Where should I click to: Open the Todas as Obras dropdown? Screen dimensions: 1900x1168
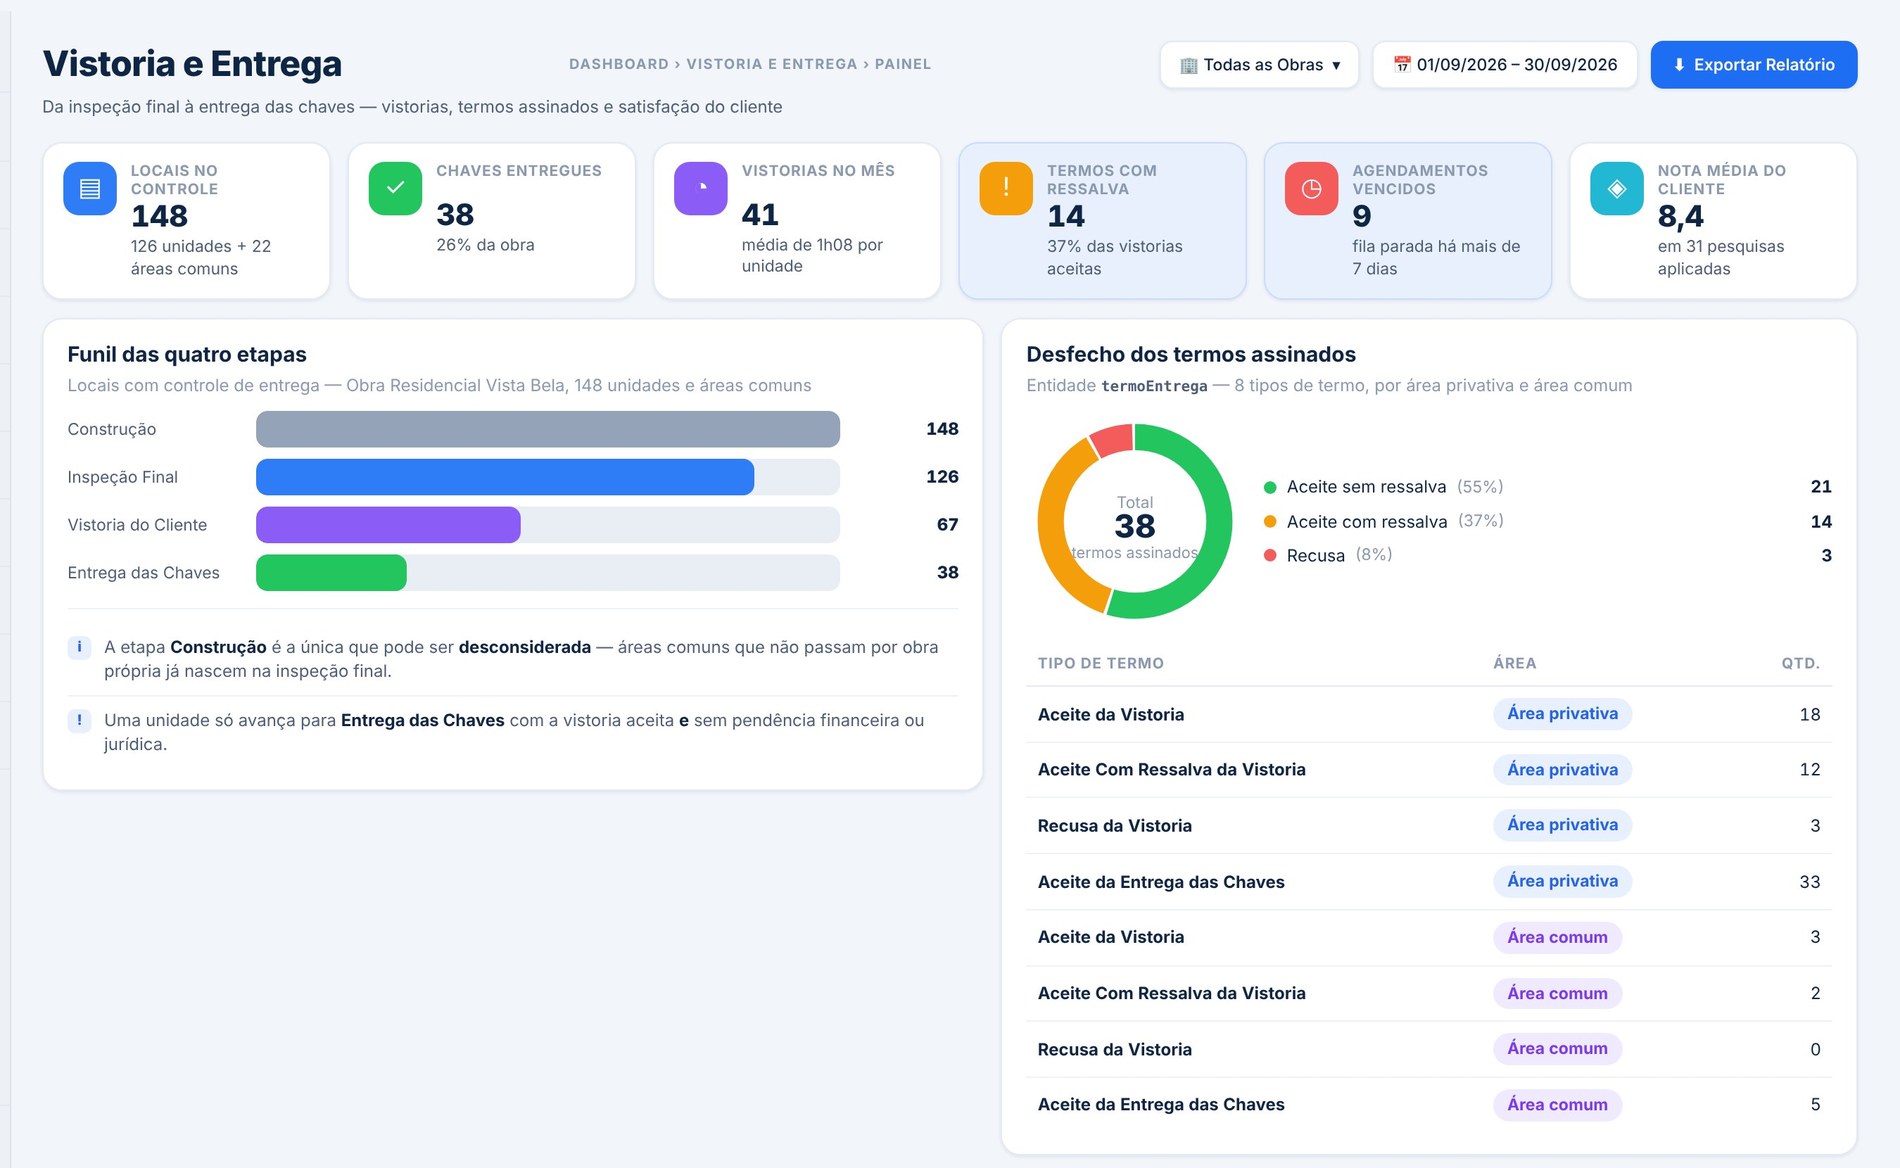tap(1259, 65)
